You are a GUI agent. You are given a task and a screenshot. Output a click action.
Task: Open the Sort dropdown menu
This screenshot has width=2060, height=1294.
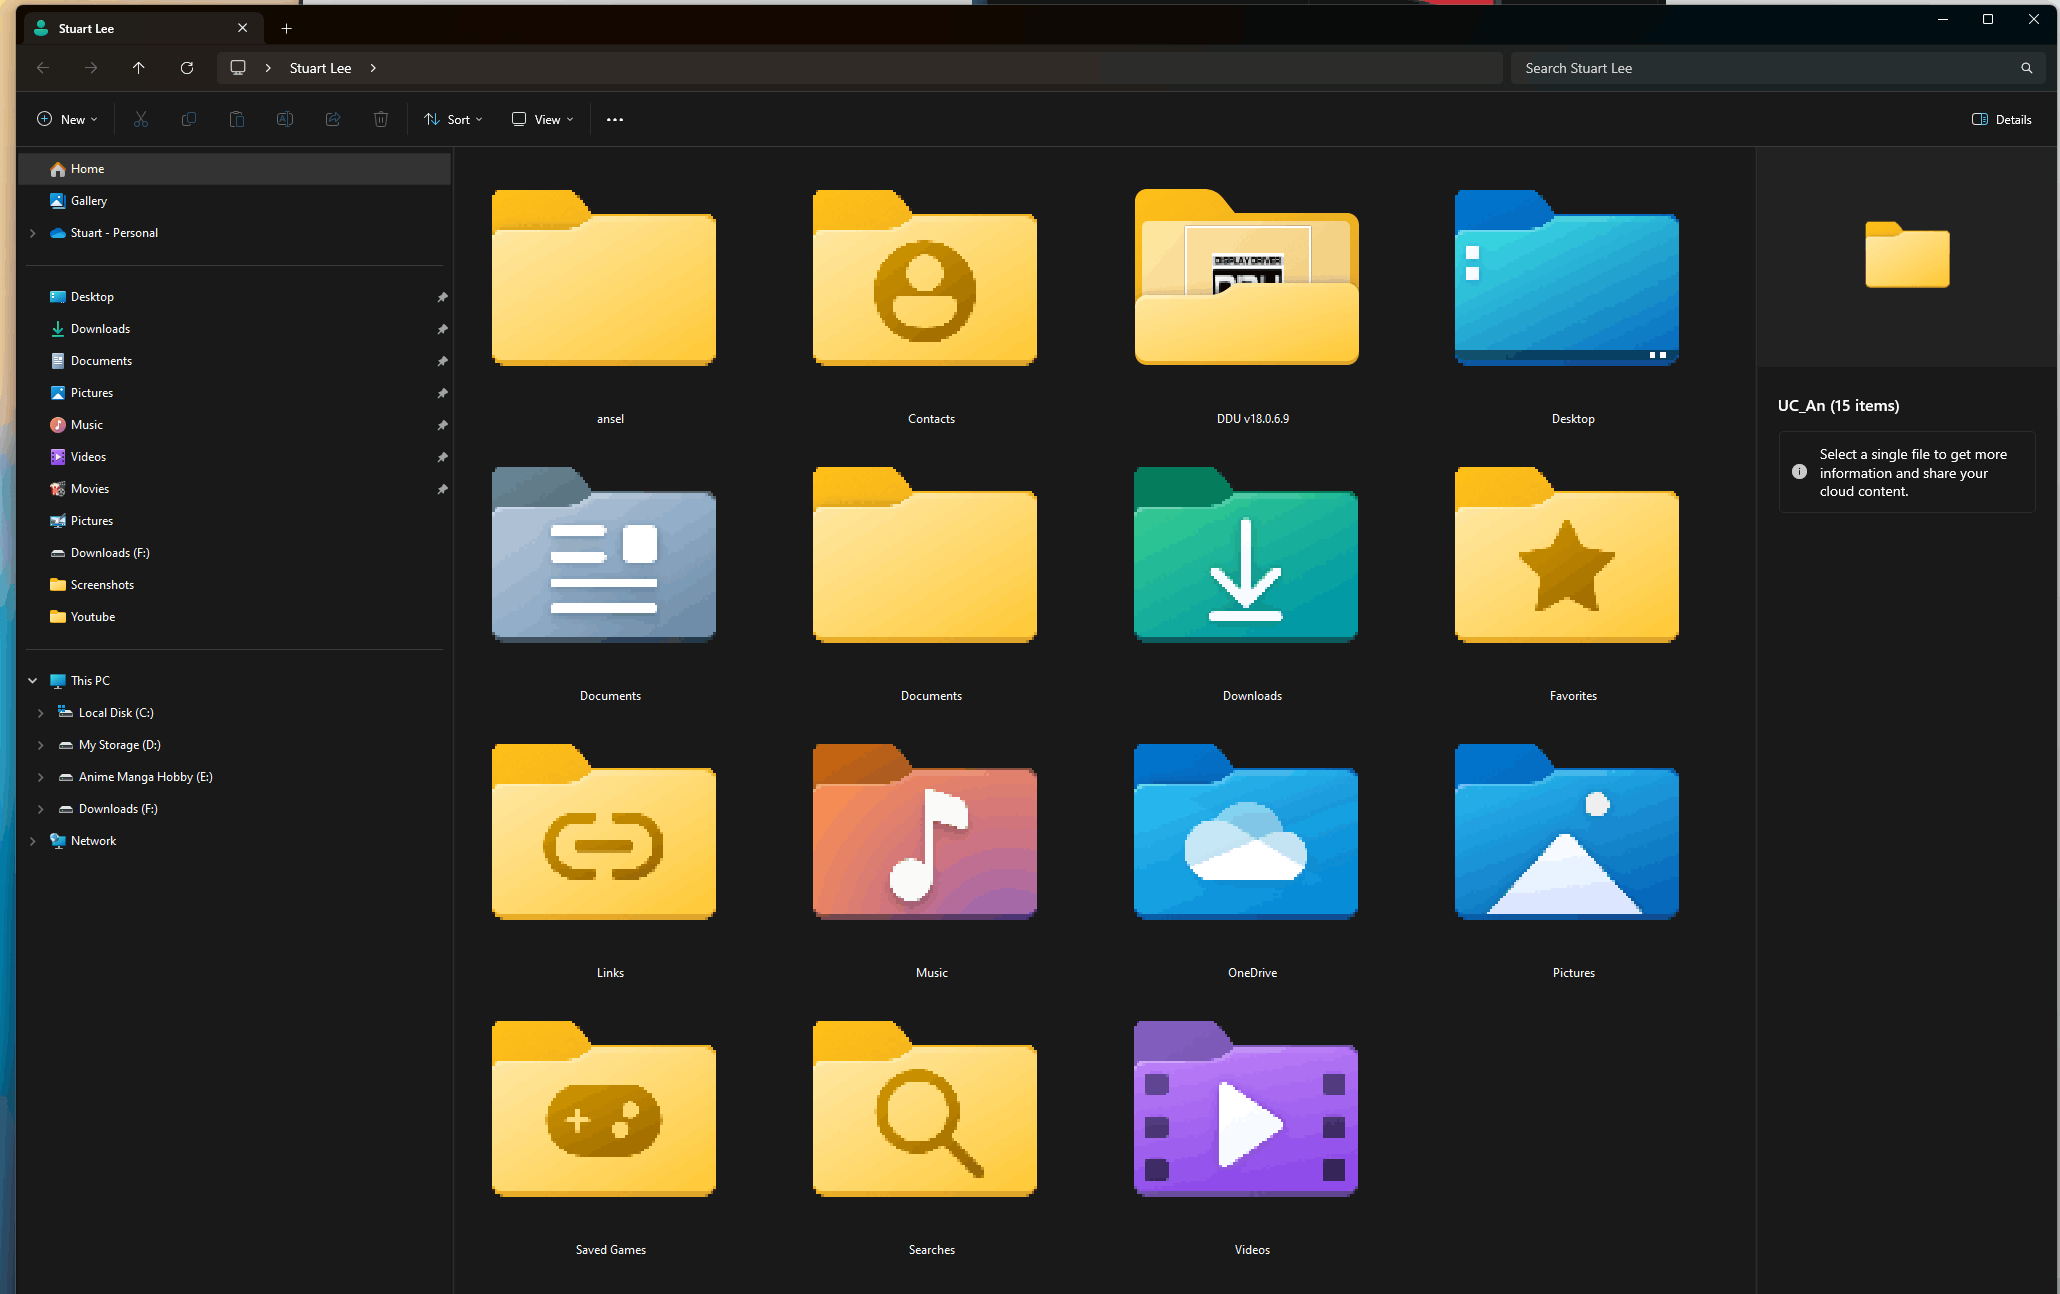point(454,119)
